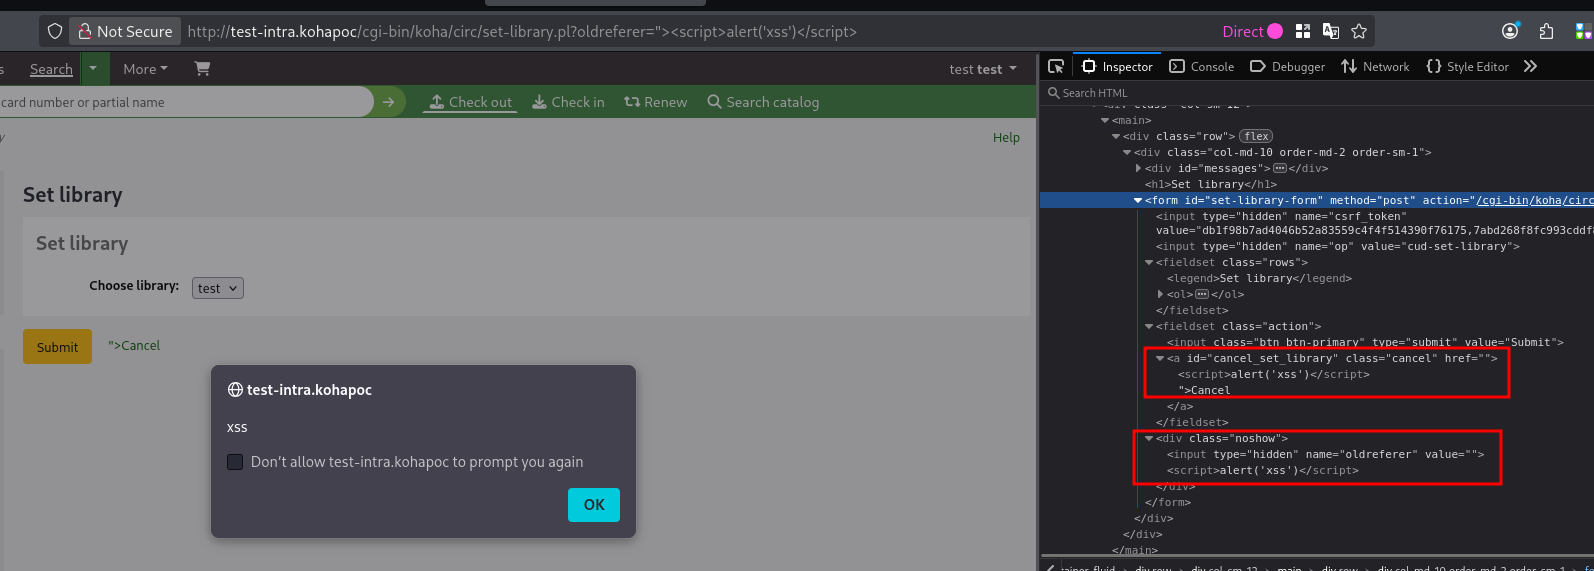Click the QR grid icon in address bar
Image resolution: width=1594 pixels, height=571 pixels.
[1303, 32]
